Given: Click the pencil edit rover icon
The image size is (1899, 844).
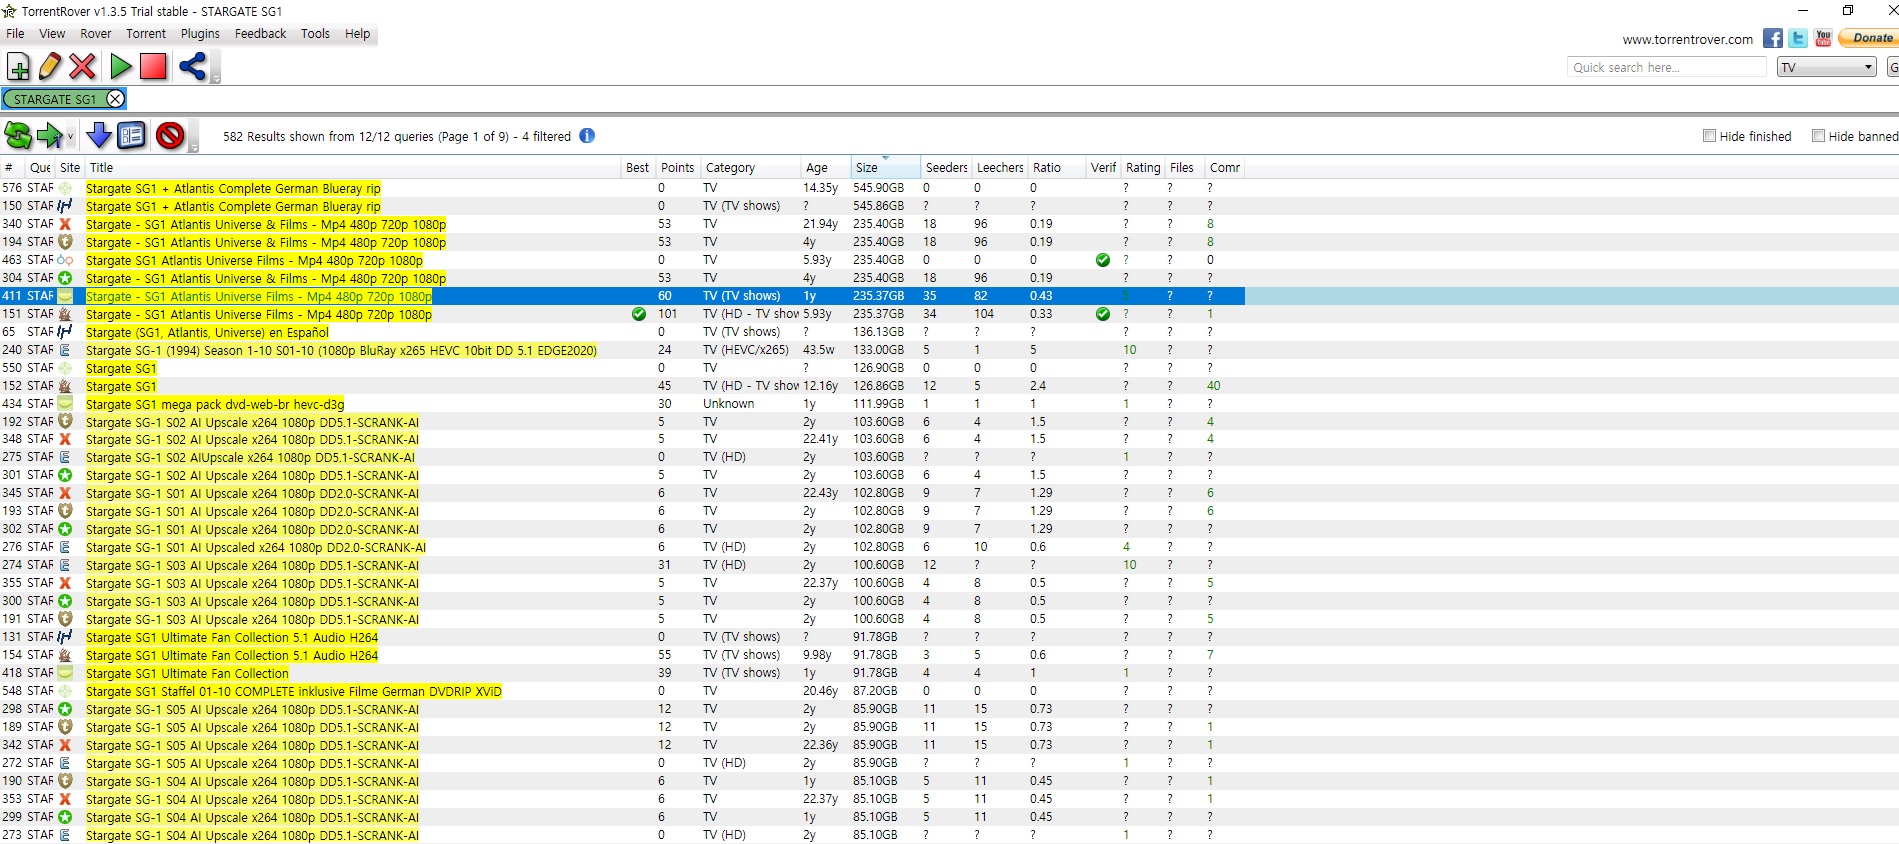Looking at the screenshot, I should point(50,67).
